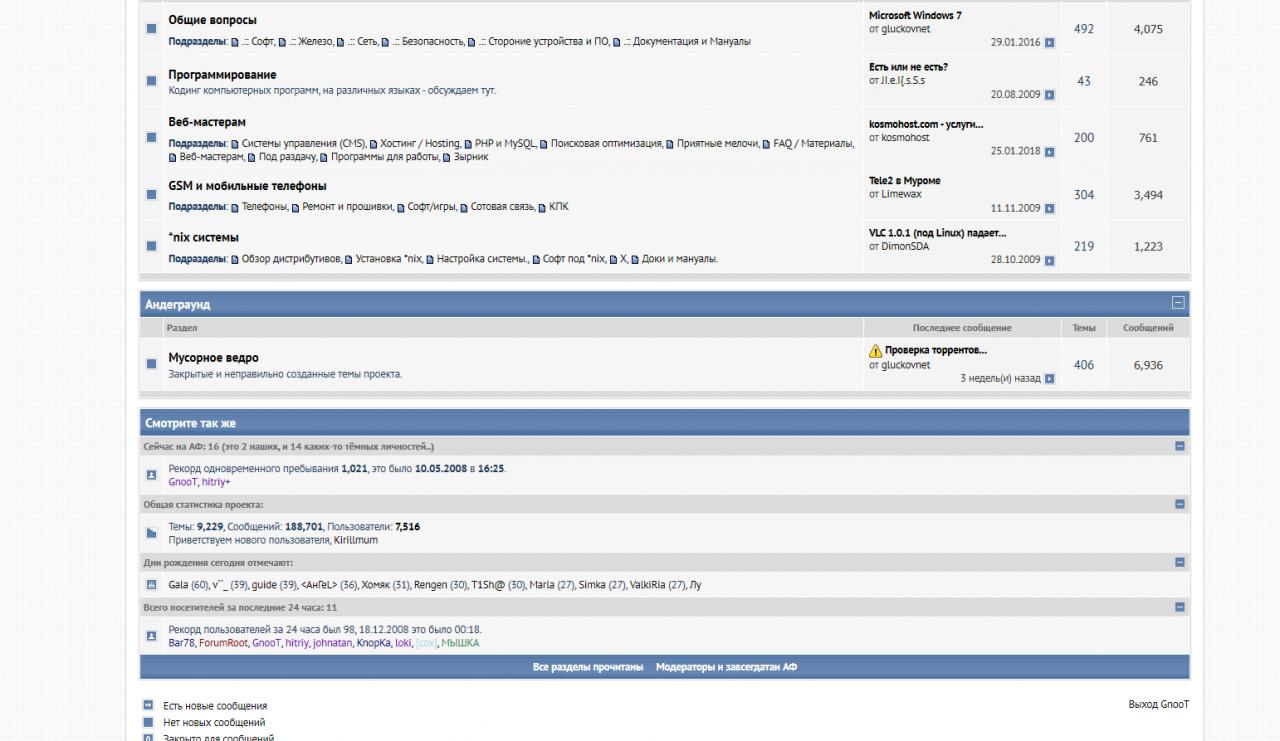The image size is (1280, 741).
Task: Collapse the Общая статистика проекта section
Action: [1179, 505]
